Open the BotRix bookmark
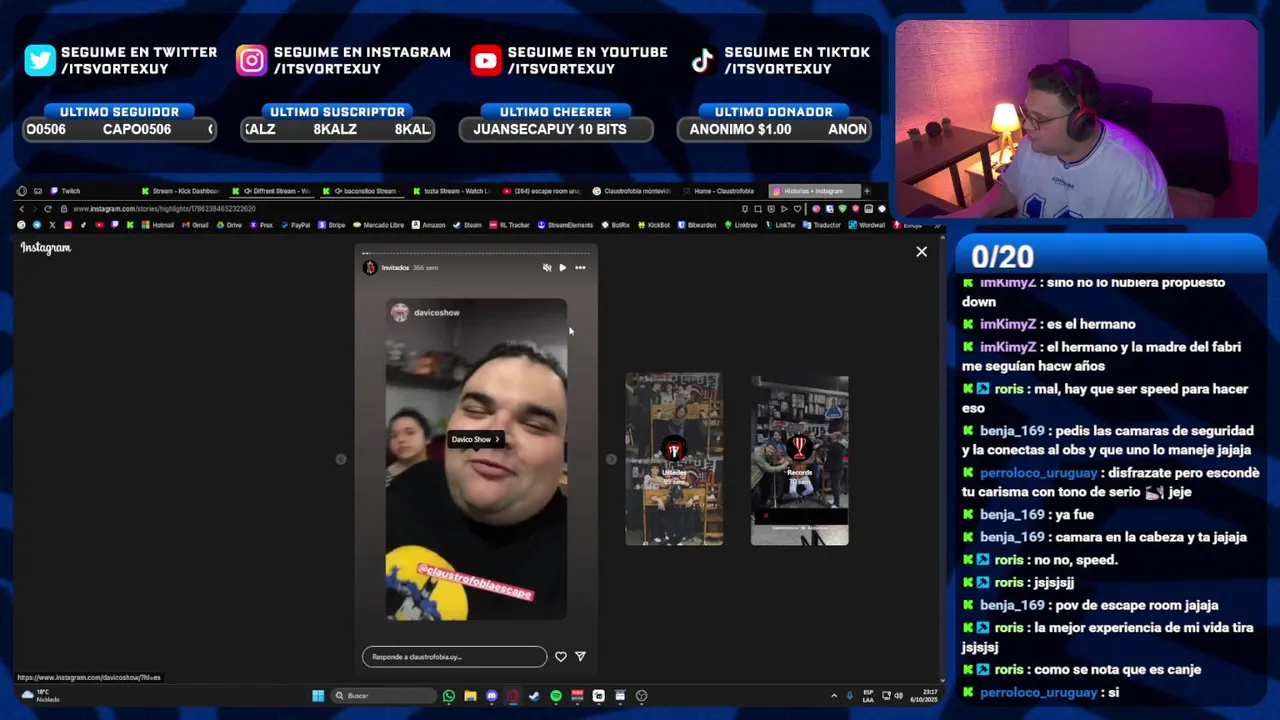 click(616, 225)
